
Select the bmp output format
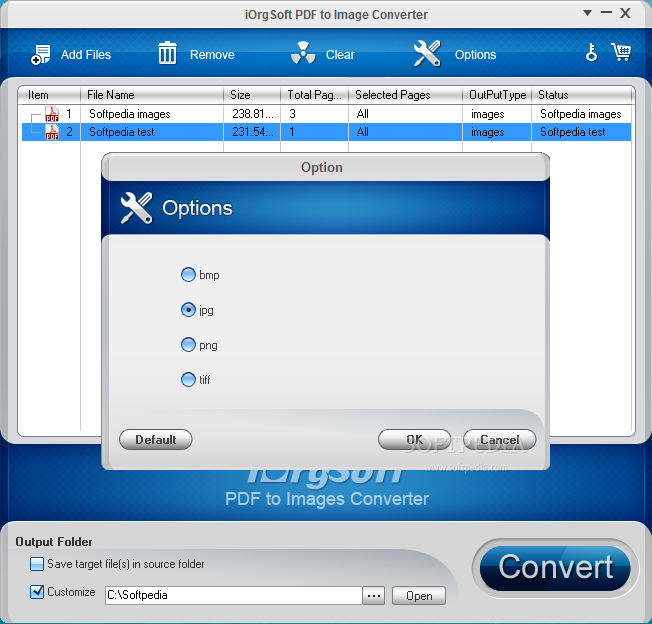pos(188,275)
